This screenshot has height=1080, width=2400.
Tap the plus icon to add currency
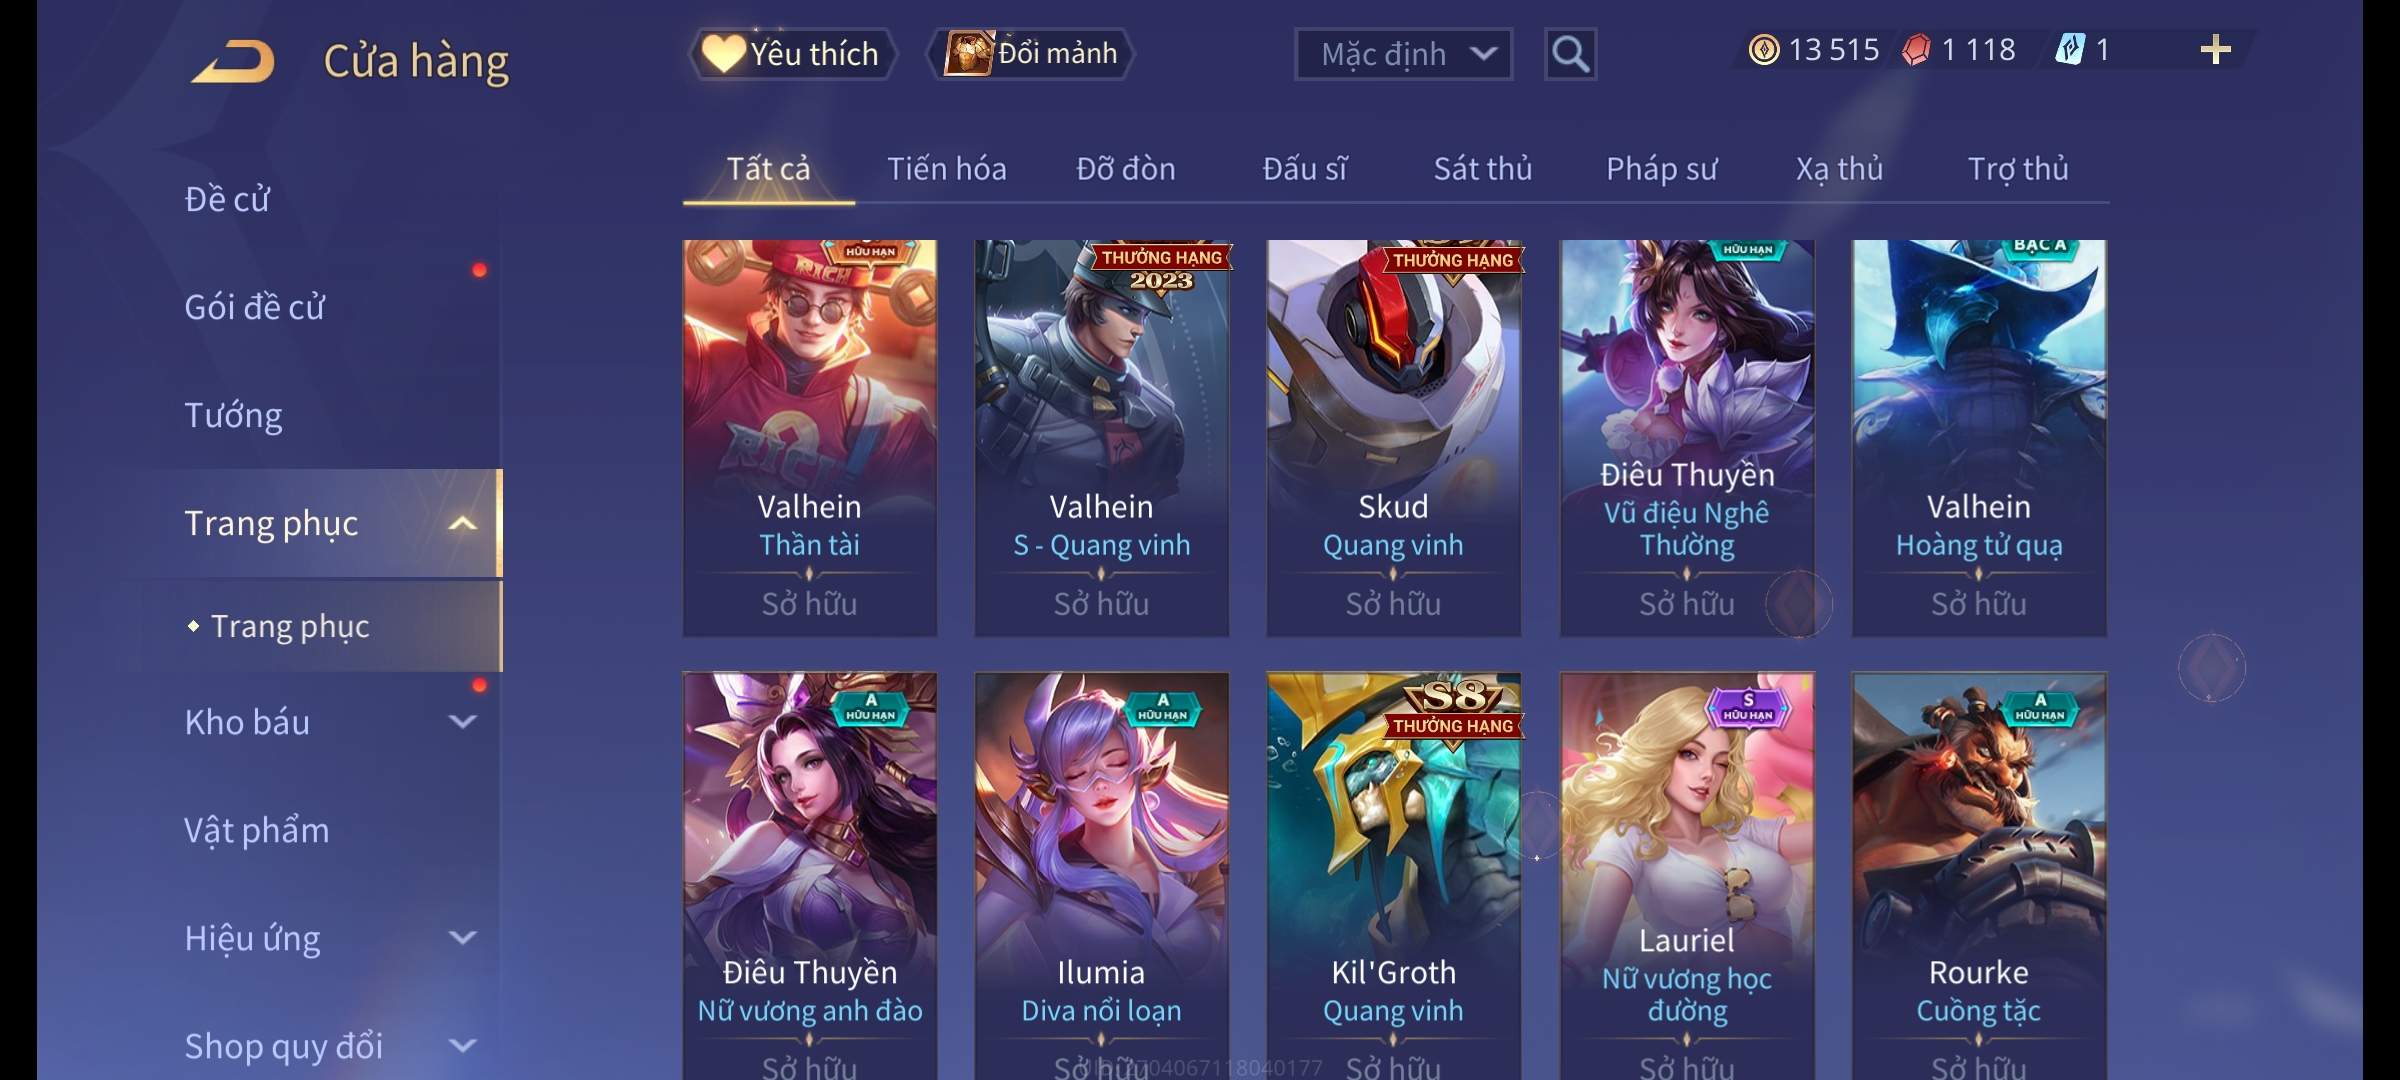(x=2216, y=50)
